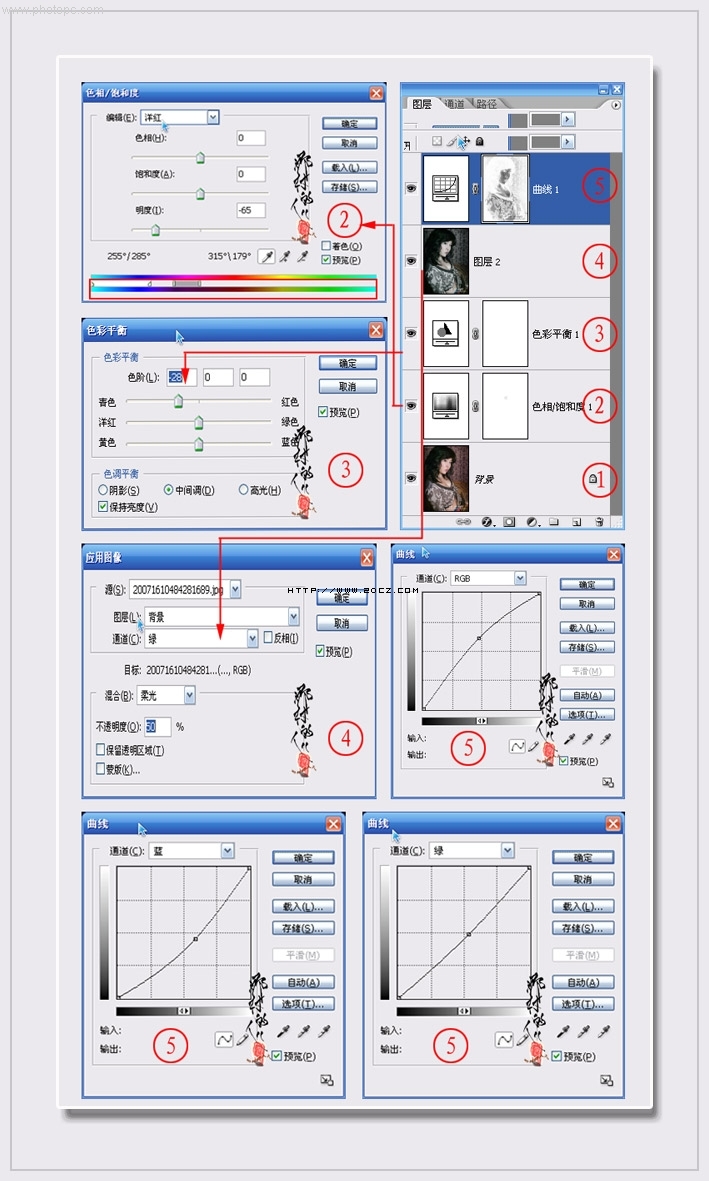Click 取消 in Apply Image dialog
The height and width of the screenshot is (1181, 709).
(341, 624)
